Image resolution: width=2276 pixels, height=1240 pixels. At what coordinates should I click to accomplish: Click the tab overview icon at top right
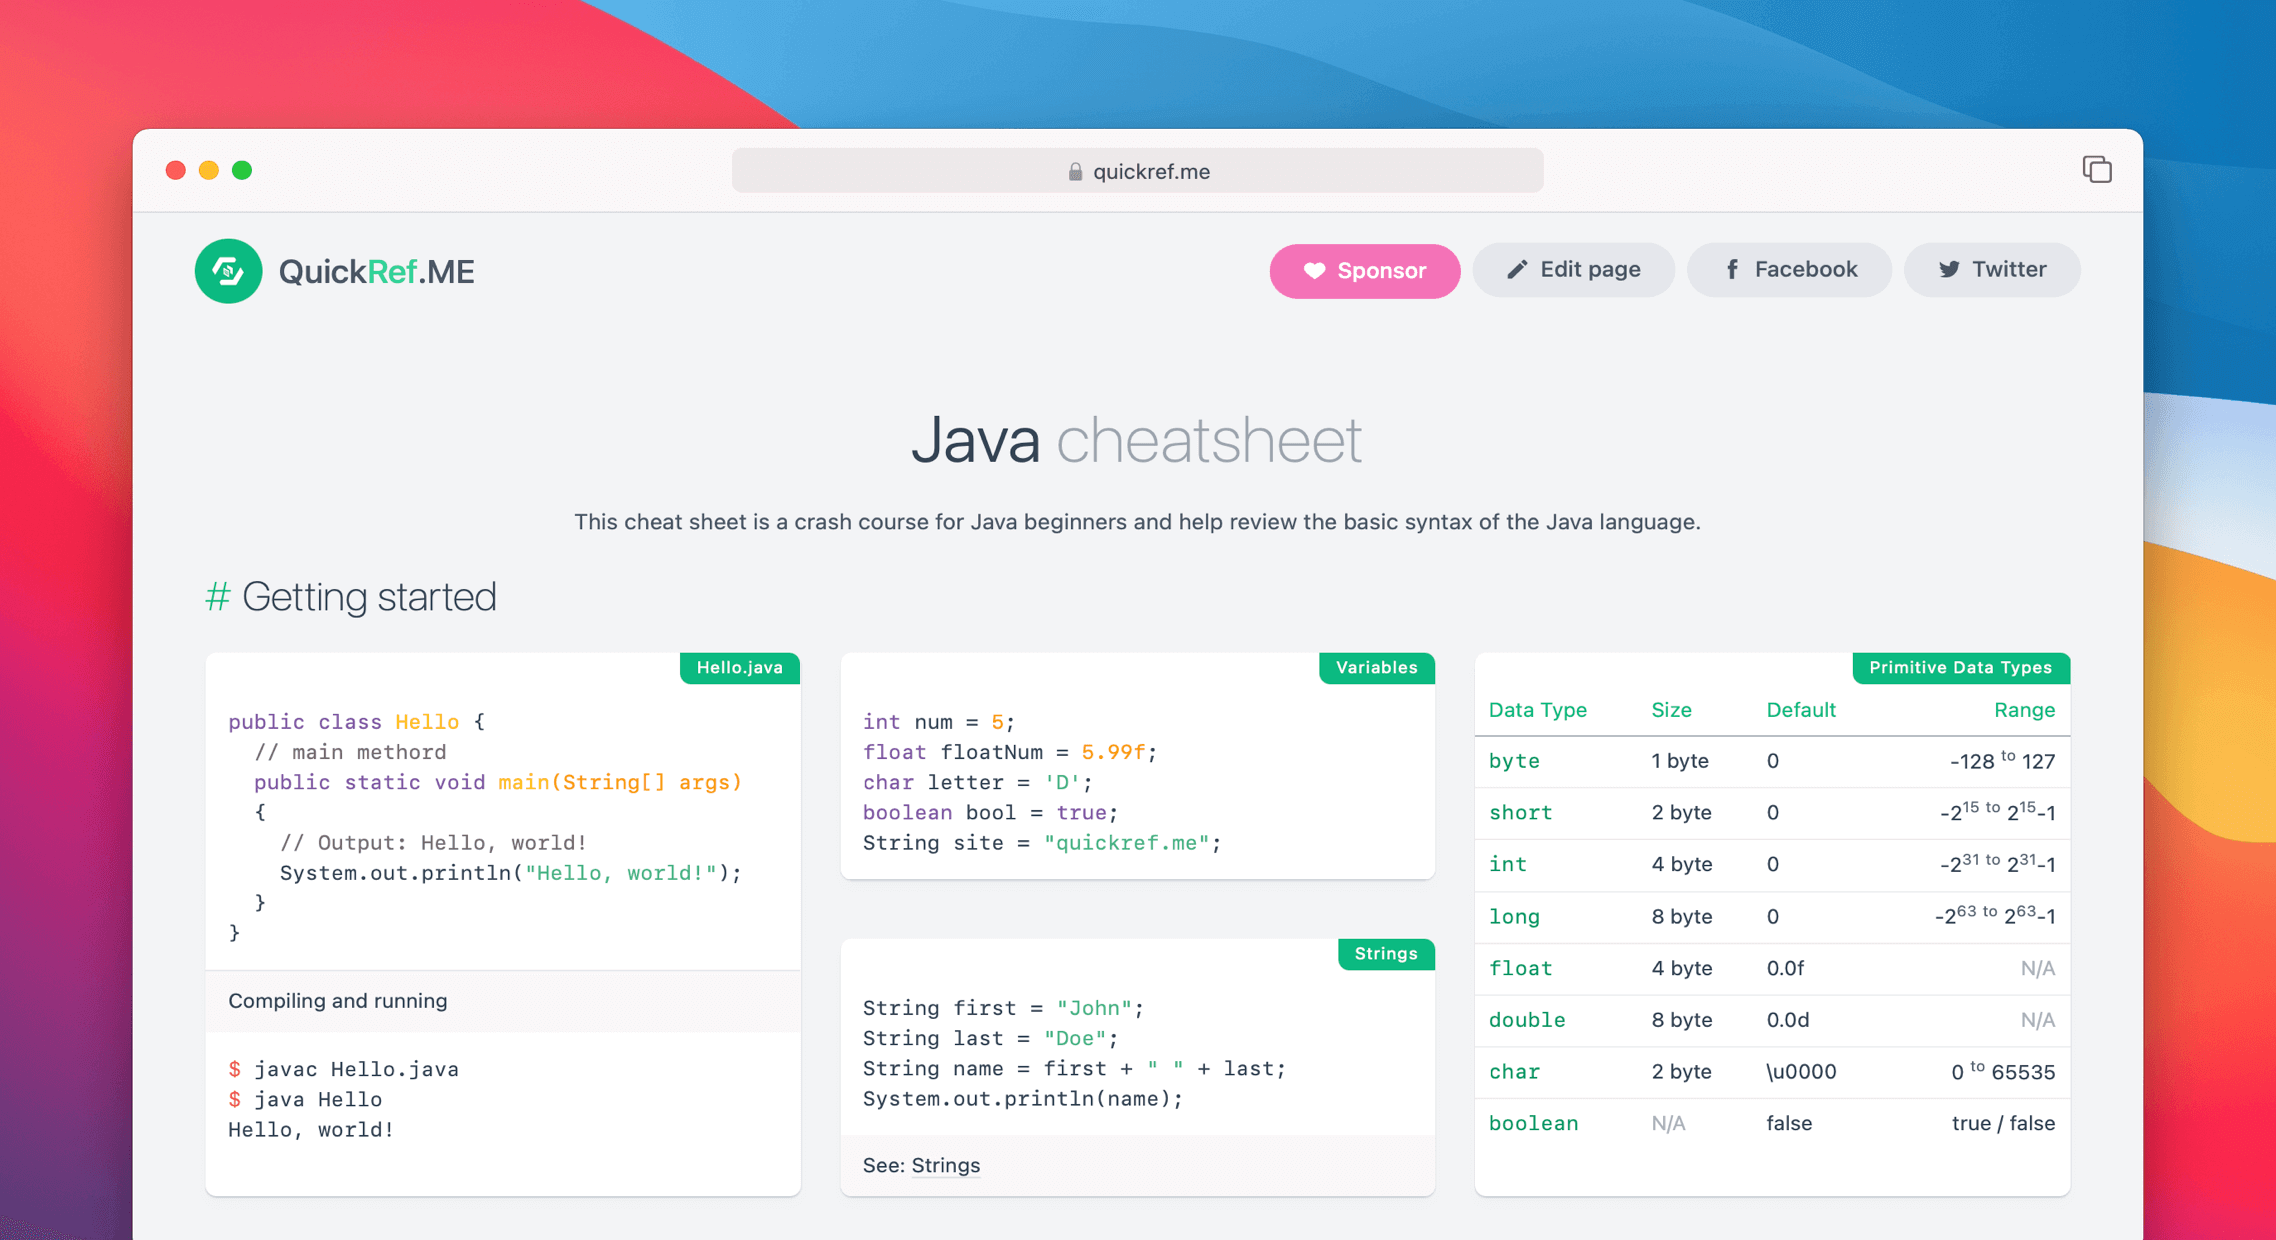(2097, 169)
